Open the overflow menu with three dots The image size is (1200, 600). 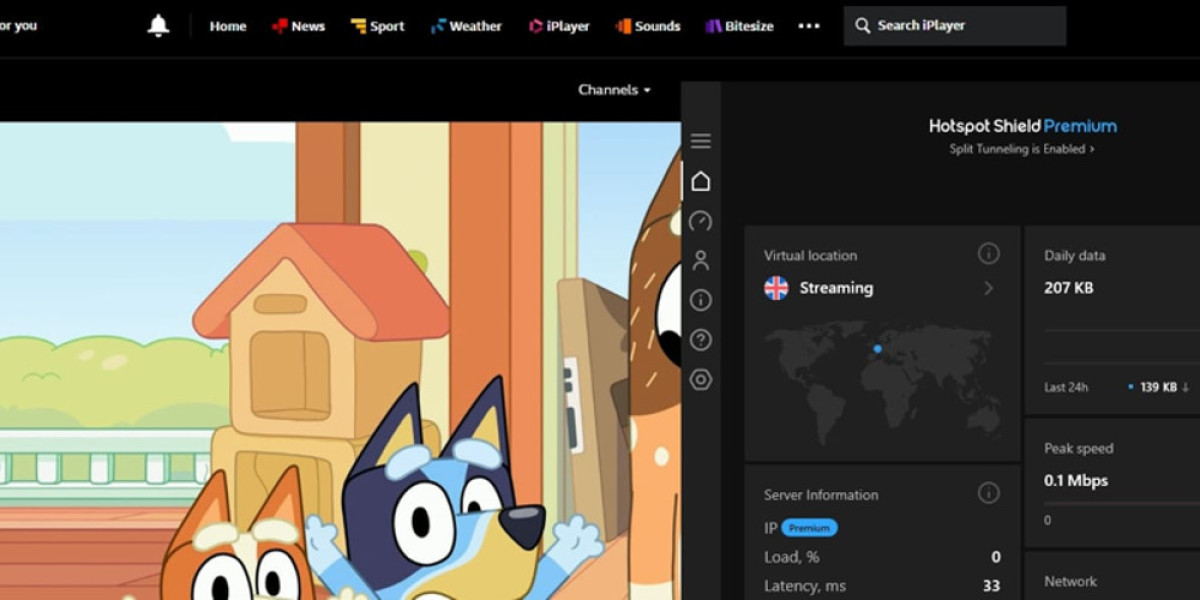coord(809,27)
